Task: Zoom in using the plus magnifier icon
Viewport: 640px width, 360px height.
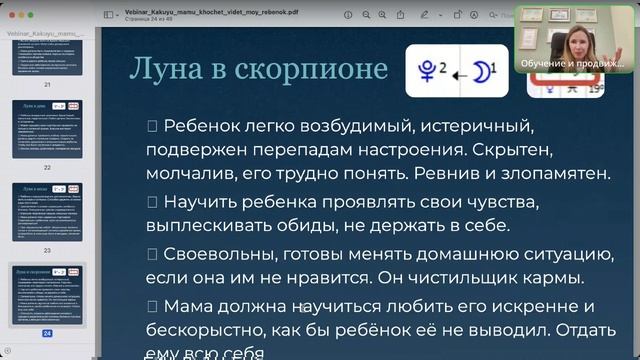Action: [382, 15]
